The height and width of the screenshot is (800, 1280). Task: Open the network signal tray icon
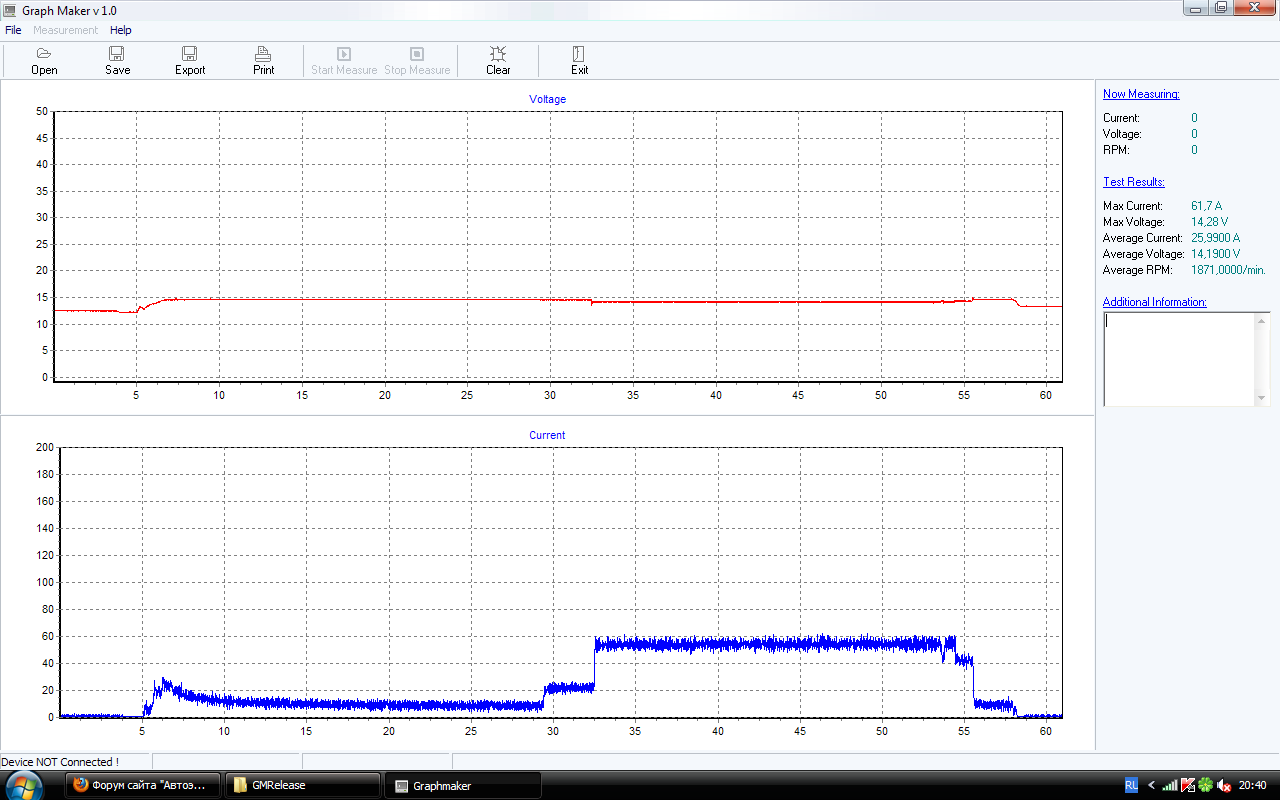coord(1170,786)
